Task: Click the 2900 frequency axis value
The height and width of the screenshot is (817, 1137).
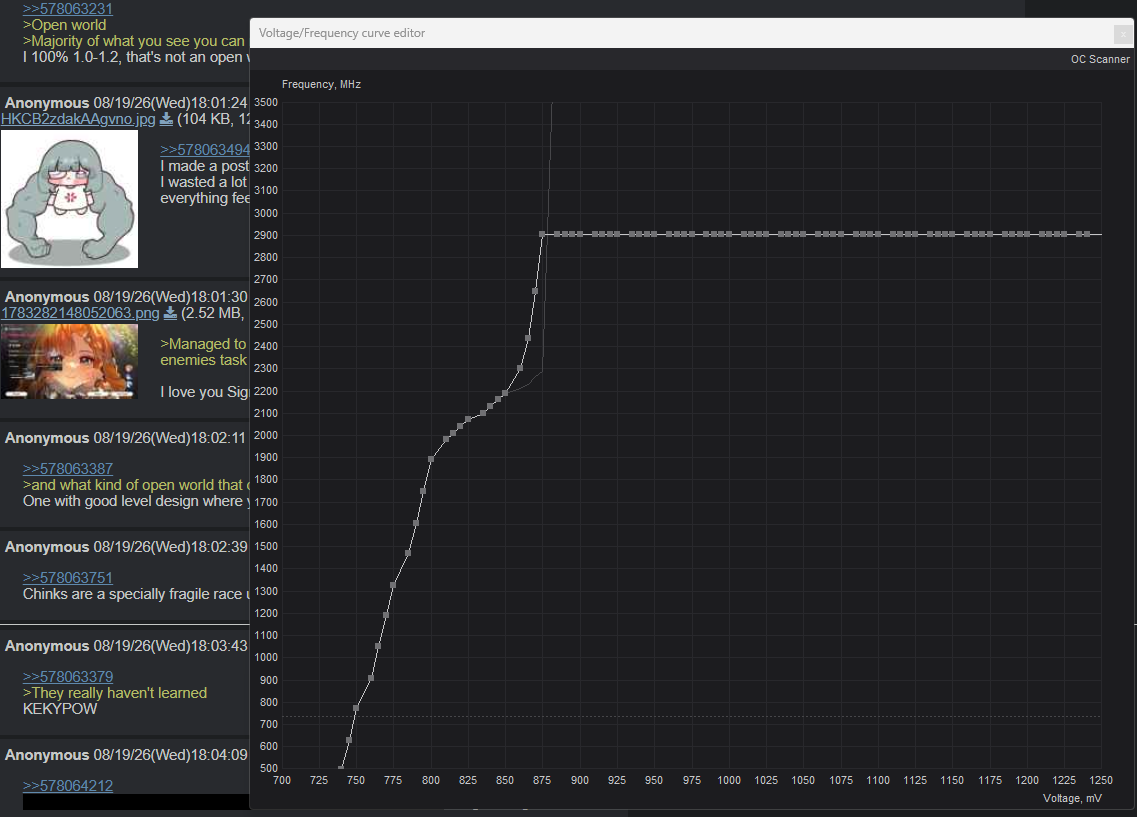Action: coord(265,236)
